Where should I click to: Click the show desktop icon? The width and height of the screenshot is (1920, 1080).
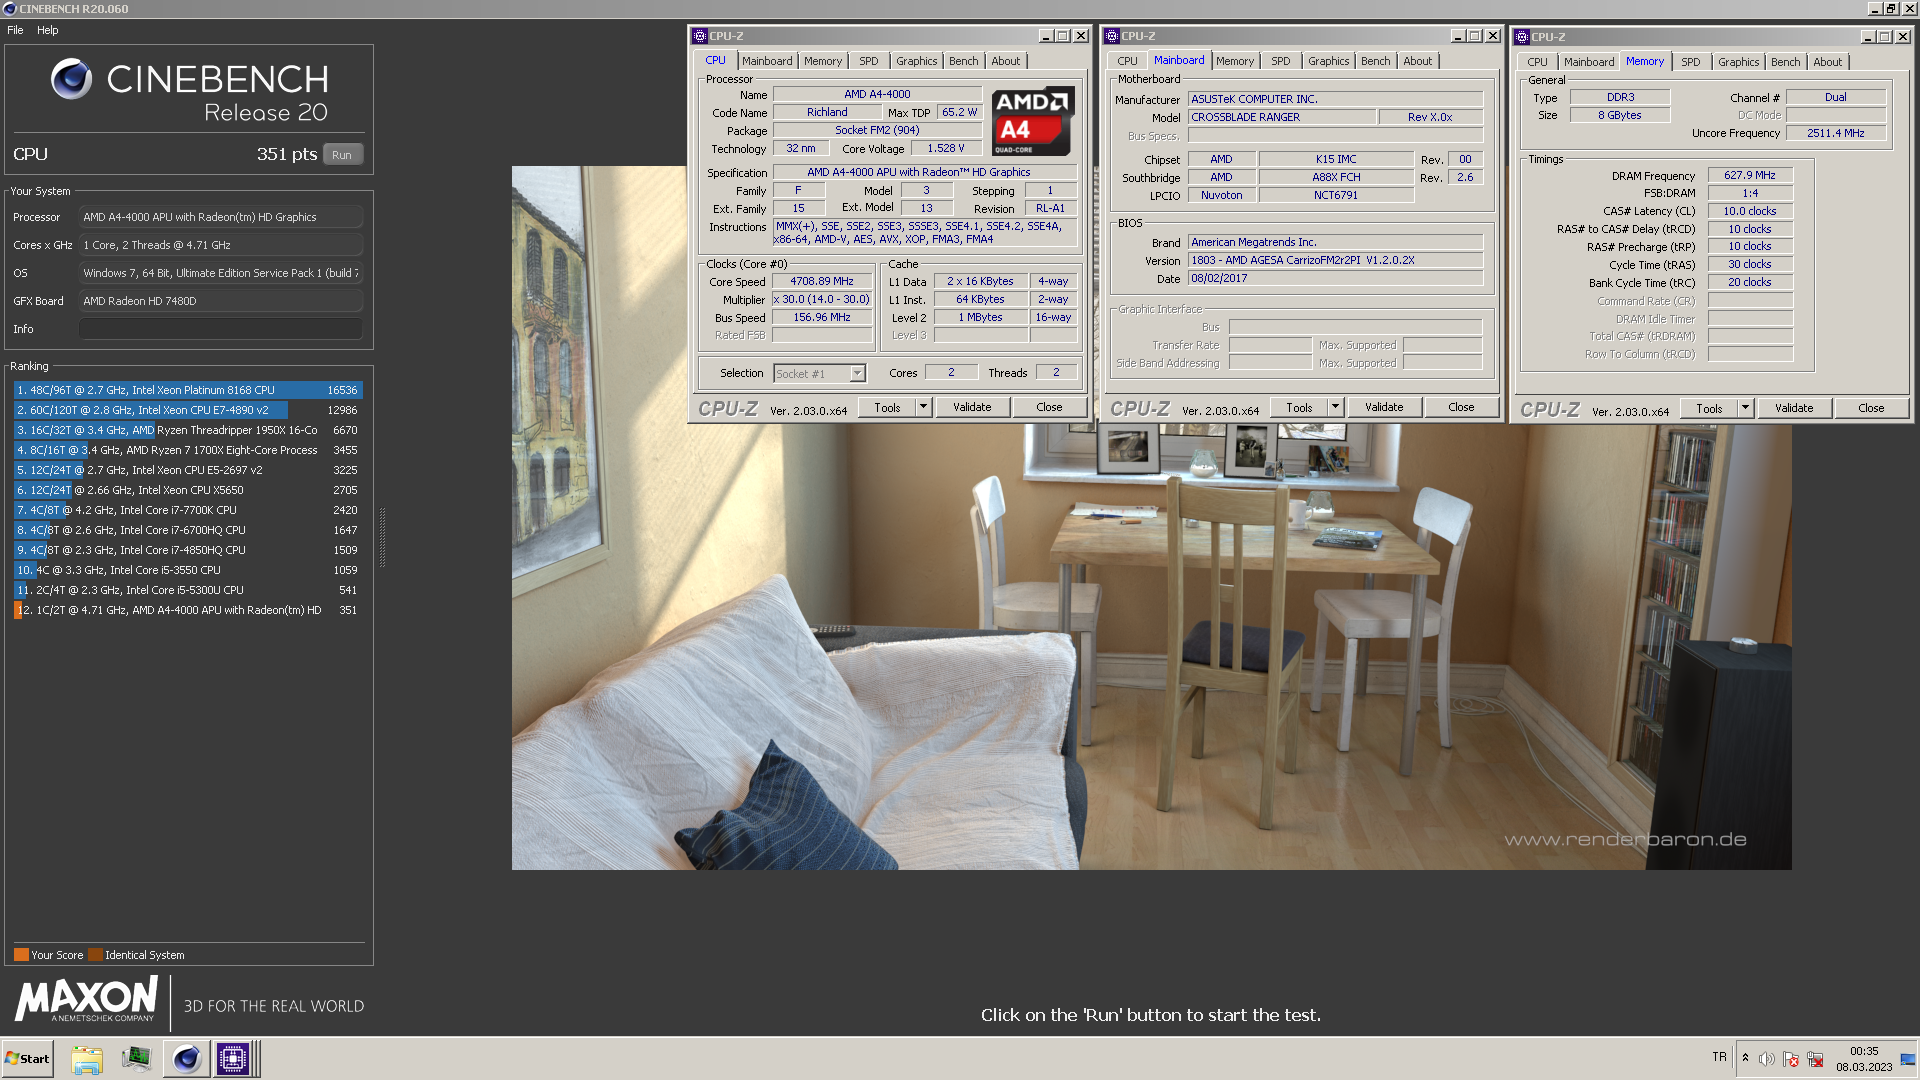[1908, 1059]
